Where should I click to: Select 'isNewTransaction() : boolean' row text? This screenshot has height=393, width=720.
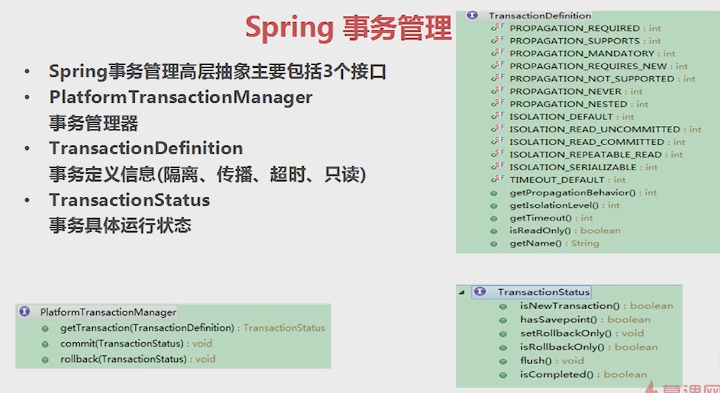596,306
